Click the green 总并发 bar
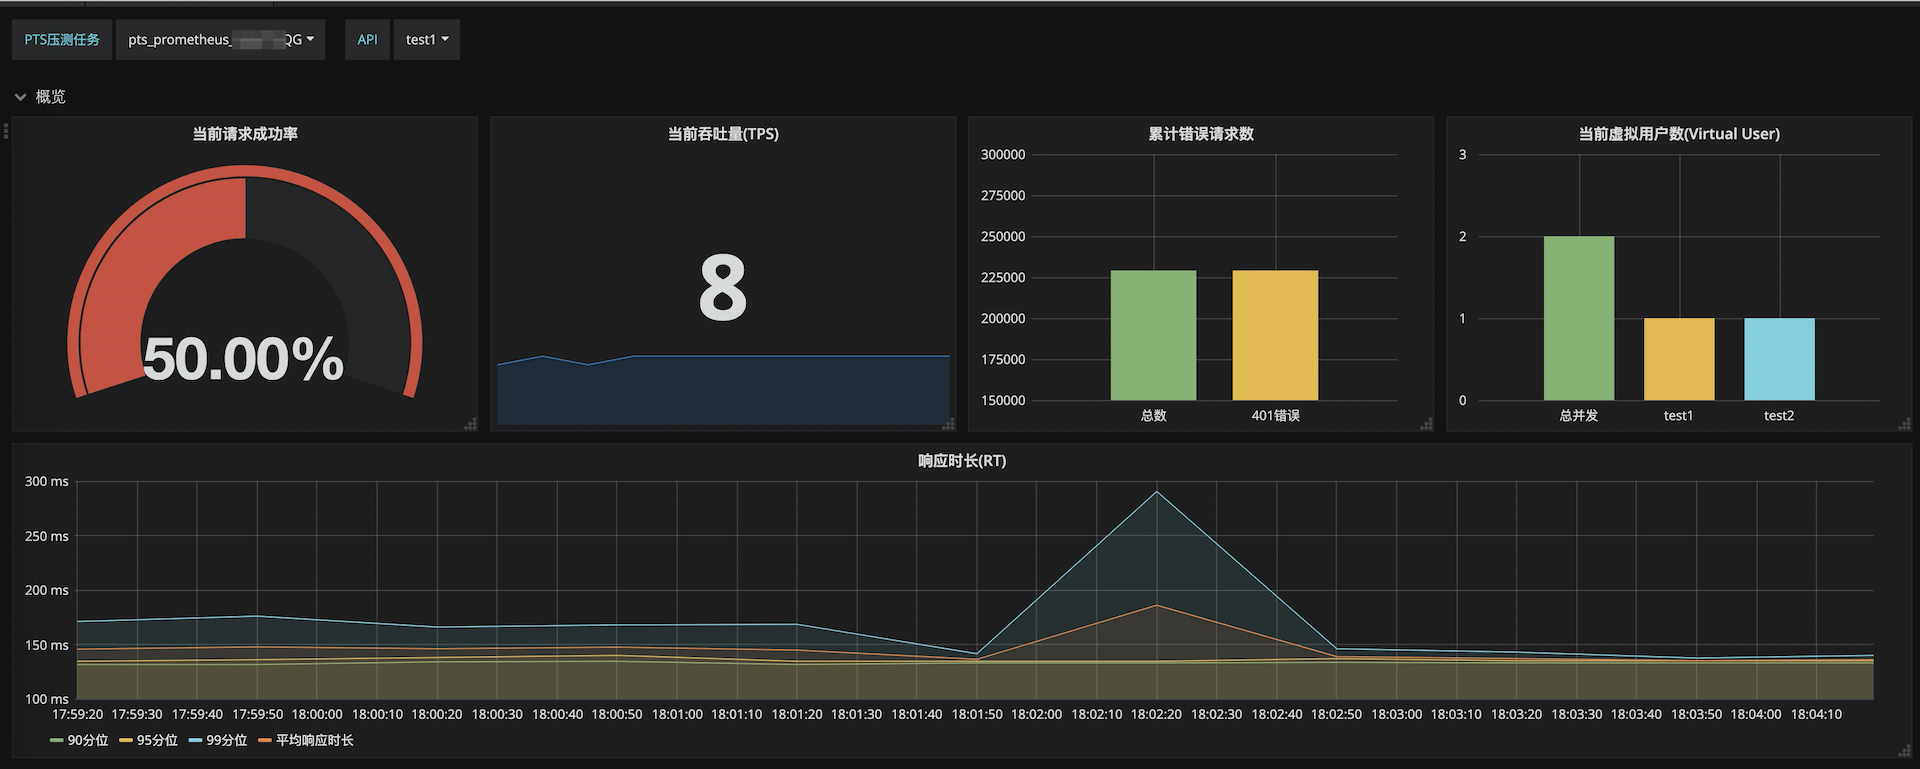 coord(1579,318)
